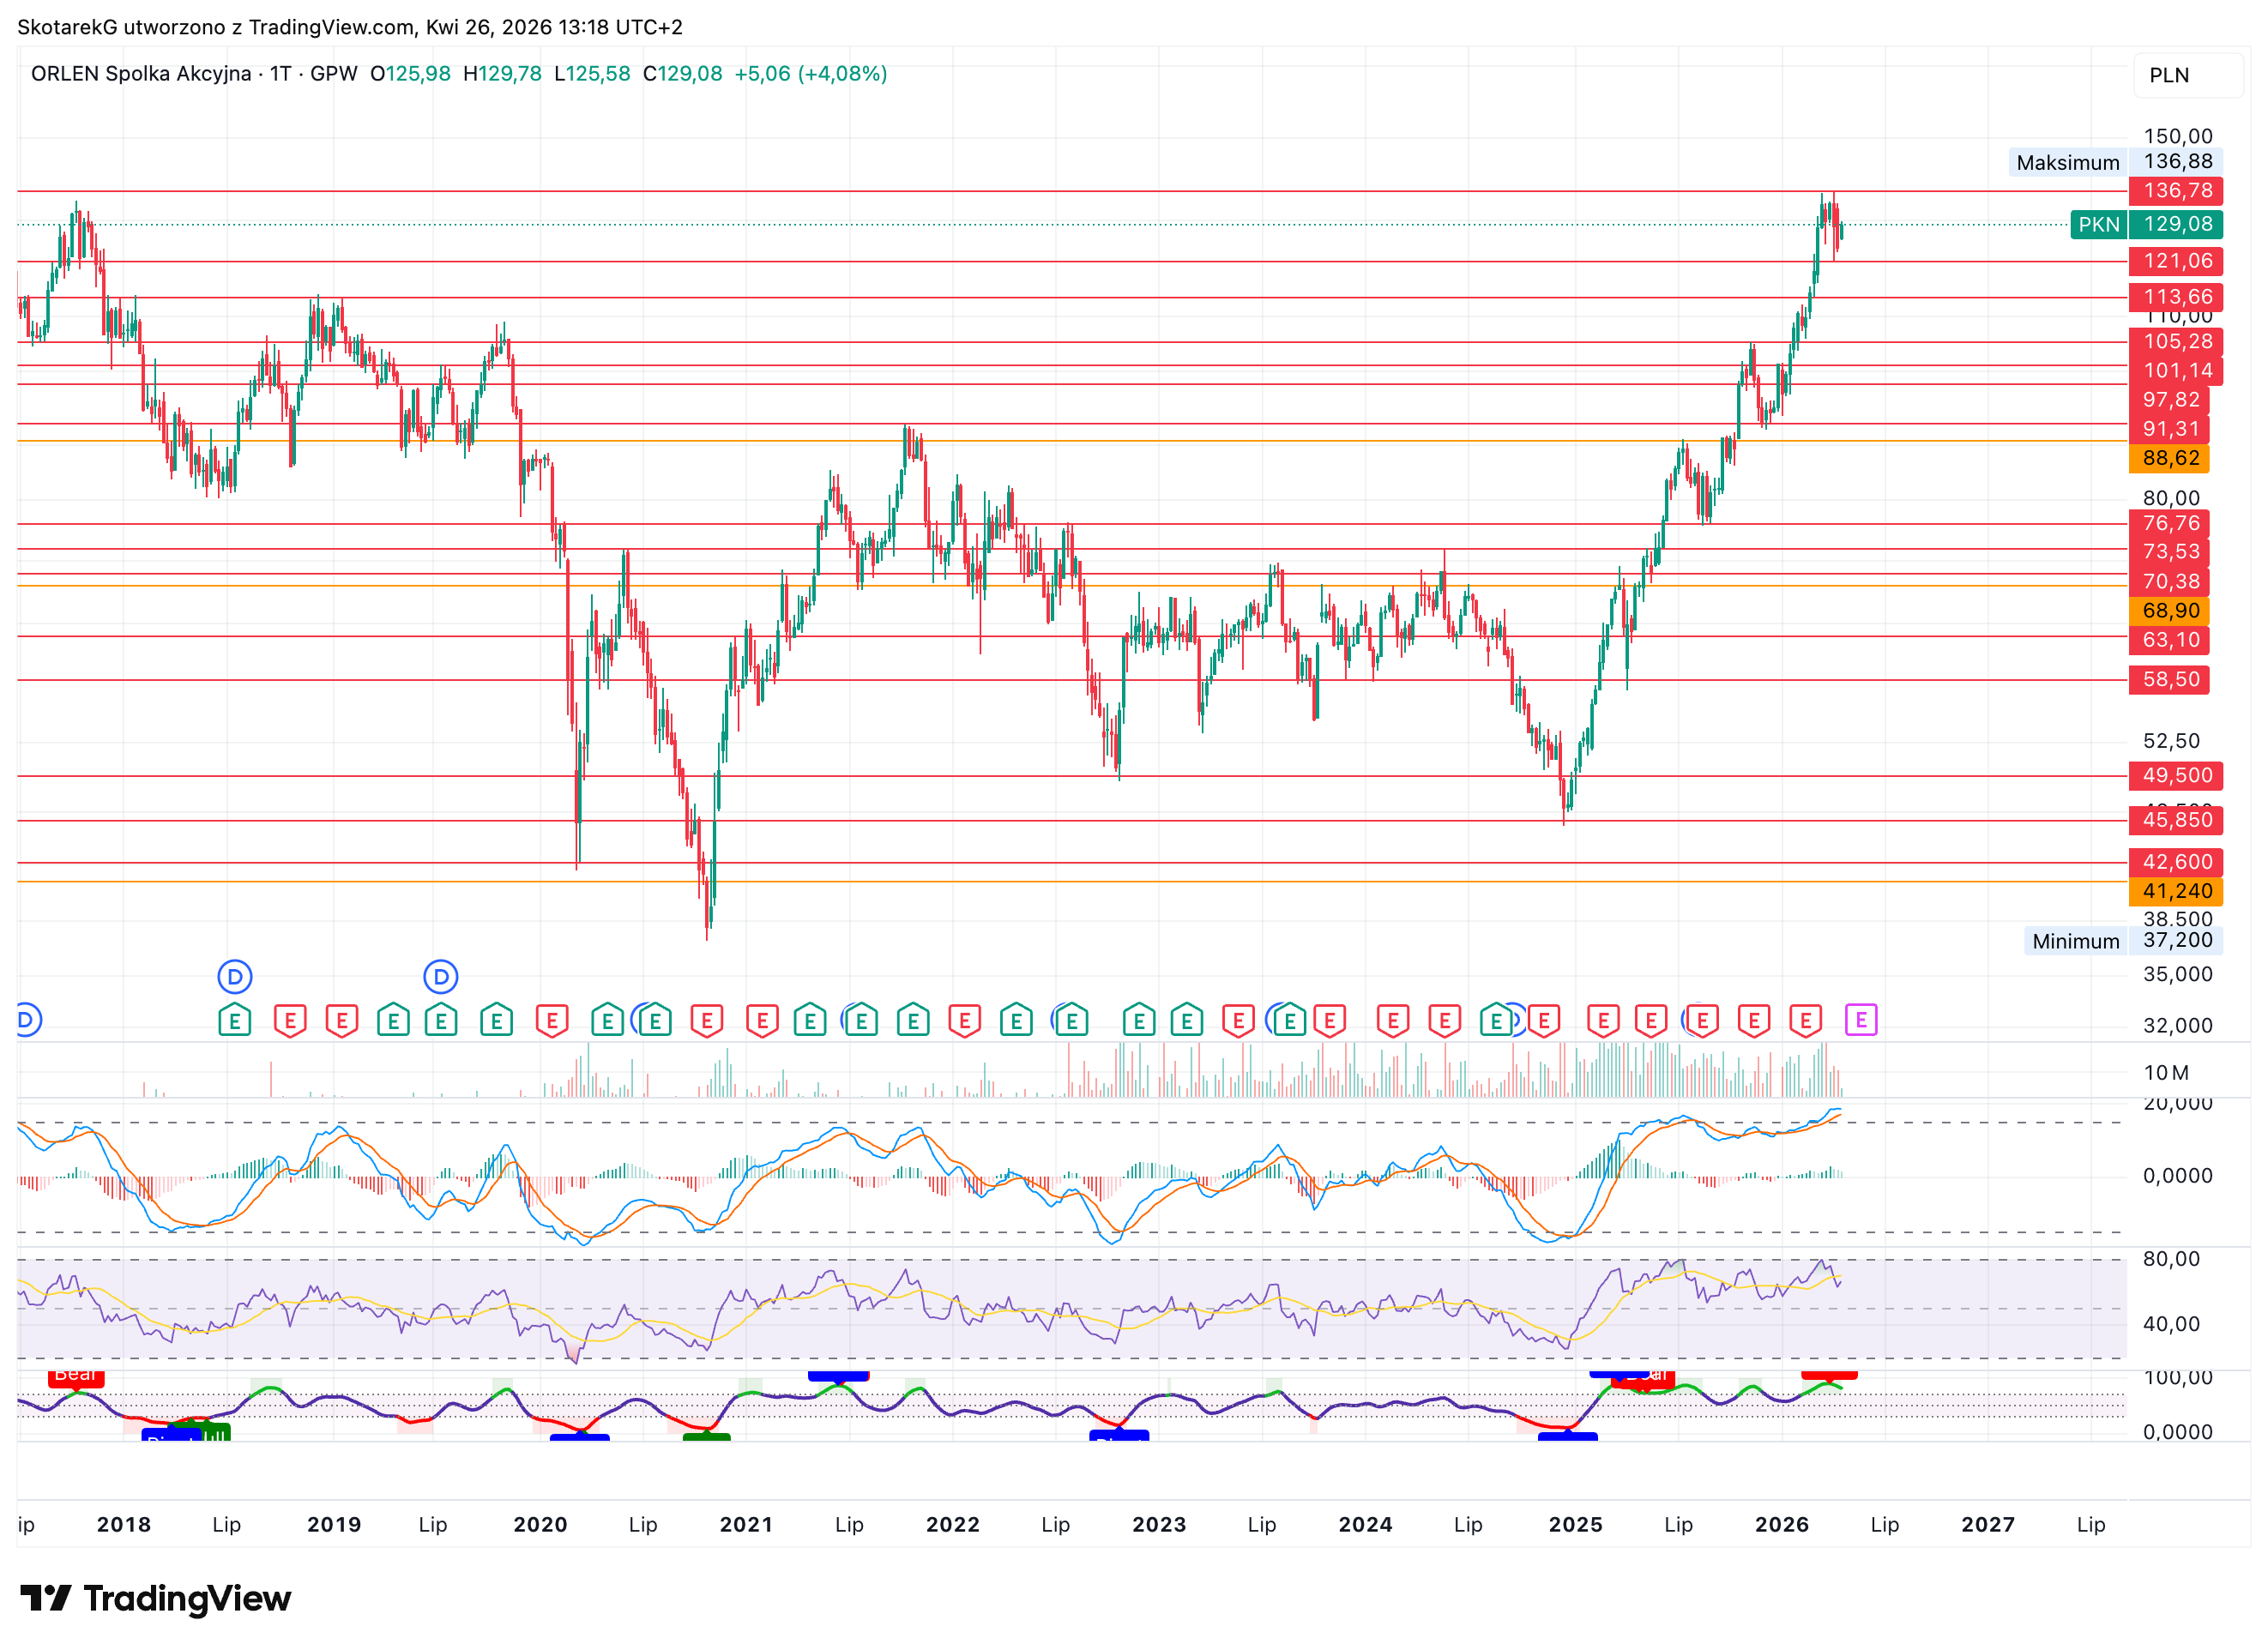2268x1650 pixels.
Task: Click the 100,00 oscillator axis value
Action: pyautogui.click(x=2177, y=1378)
